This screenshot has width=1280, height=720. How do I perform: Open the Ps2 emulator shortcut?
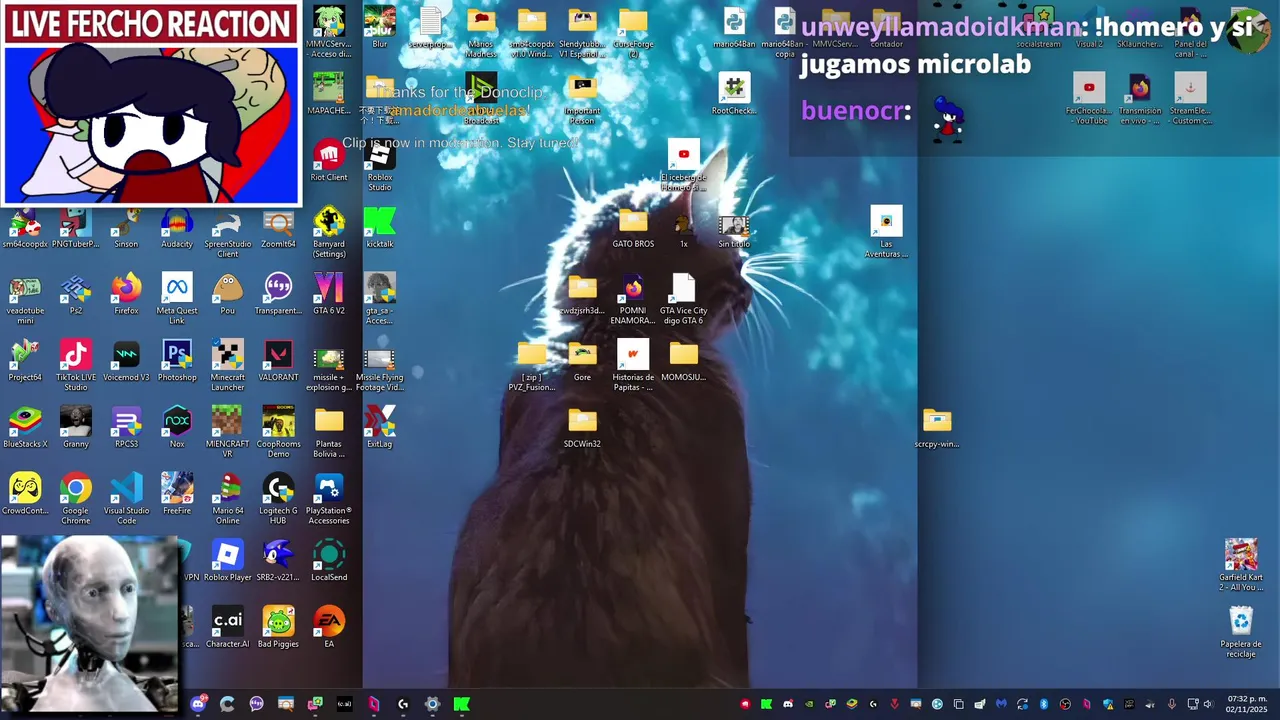point(76,294)
